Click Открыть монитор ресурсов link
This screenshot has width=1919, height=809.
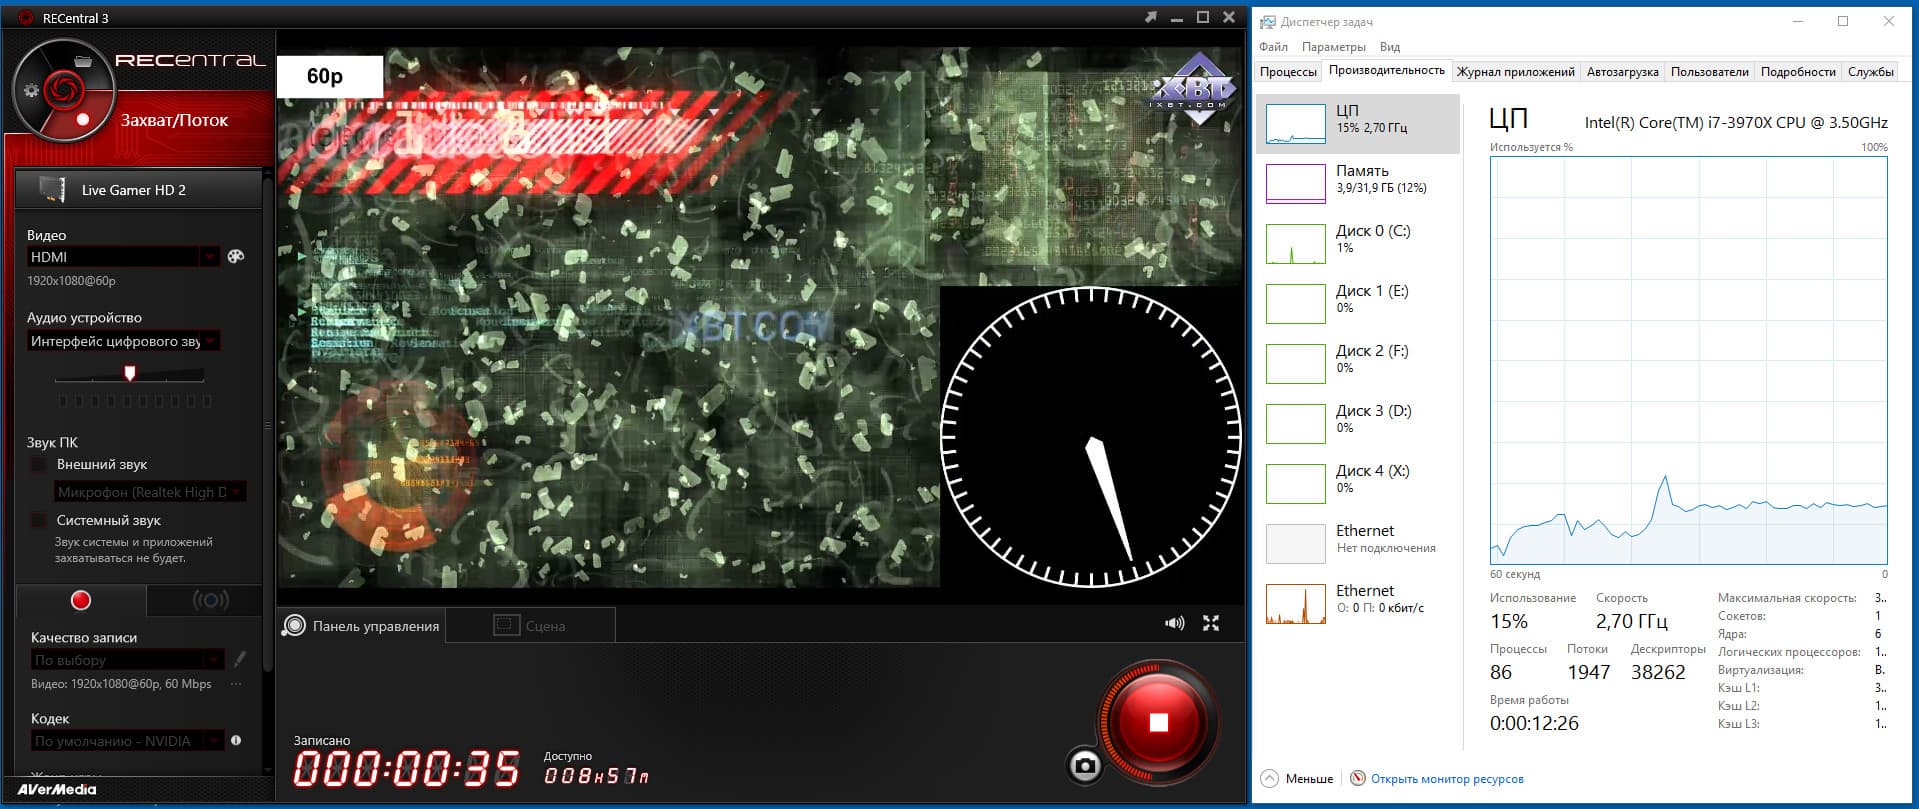click(x=1447, y=779)
